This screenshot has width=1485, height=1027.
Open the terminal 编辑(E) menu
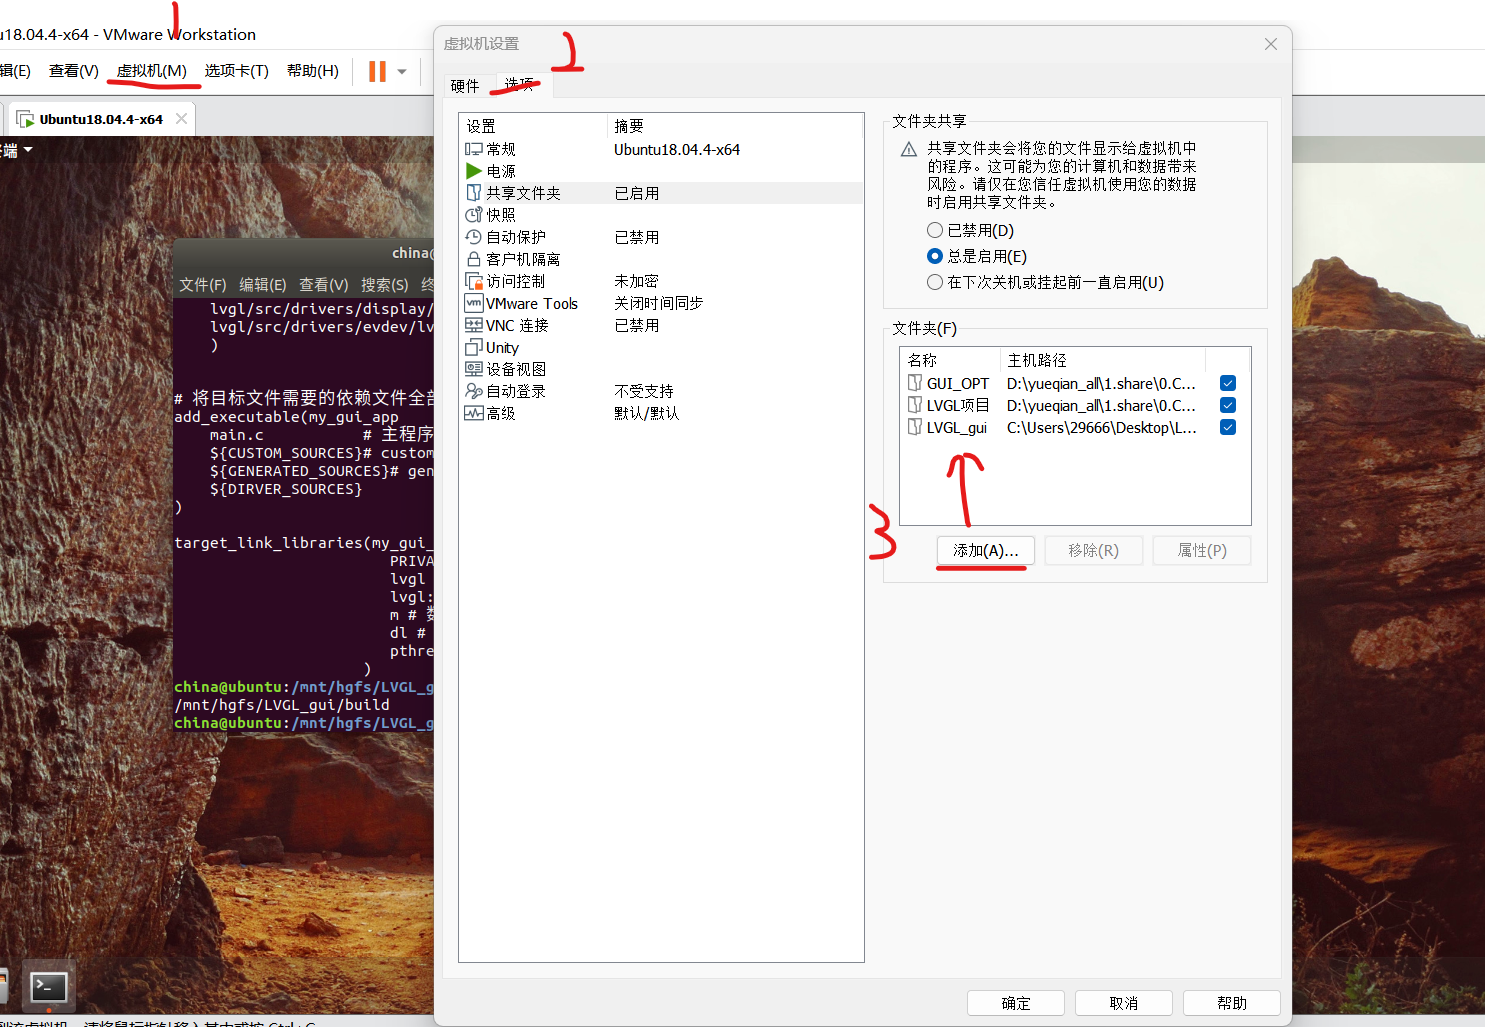[263, 285]
